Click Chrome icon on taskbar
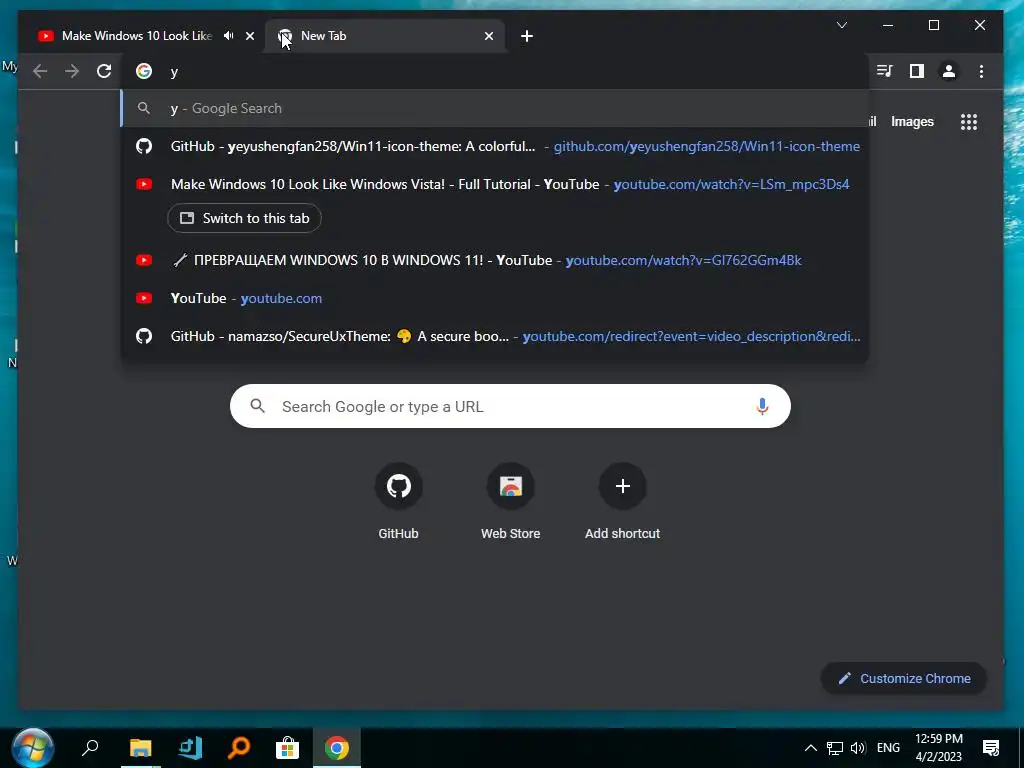Image resolution: width=1024 pixels, height=768 pixels. 336,748
